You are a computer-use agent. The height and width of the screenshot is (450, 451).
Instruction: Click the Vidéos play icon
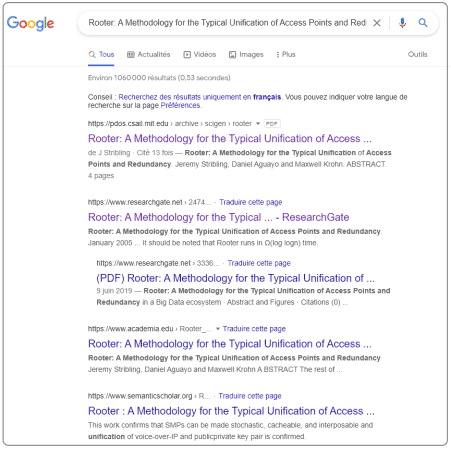click(x=187, y=55)
